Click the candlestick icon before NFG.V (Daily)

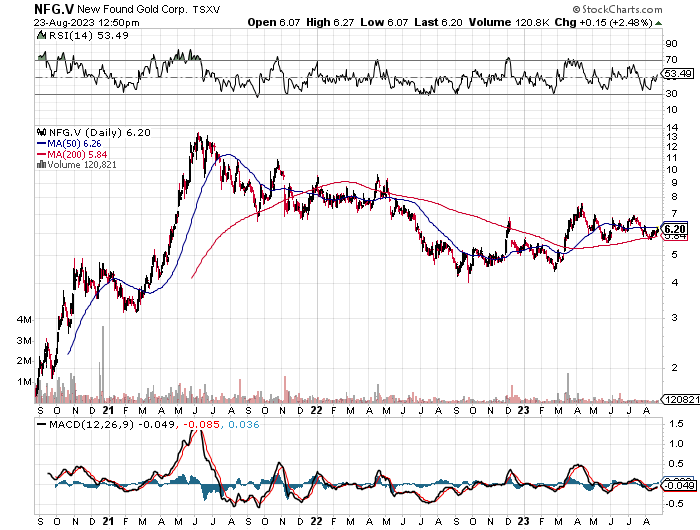tap(42, 132)
